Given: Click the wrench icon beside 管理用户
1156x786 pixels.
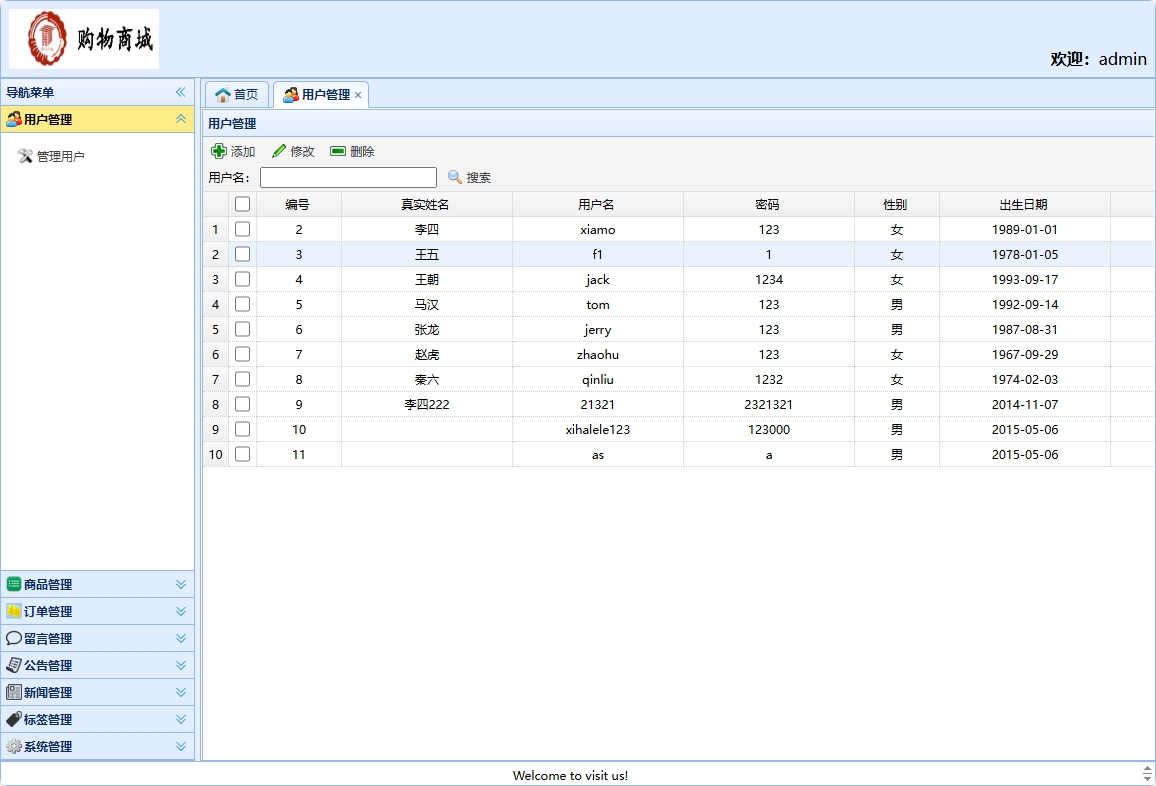Looking at the screenshot, I should [x=26, y=156].
